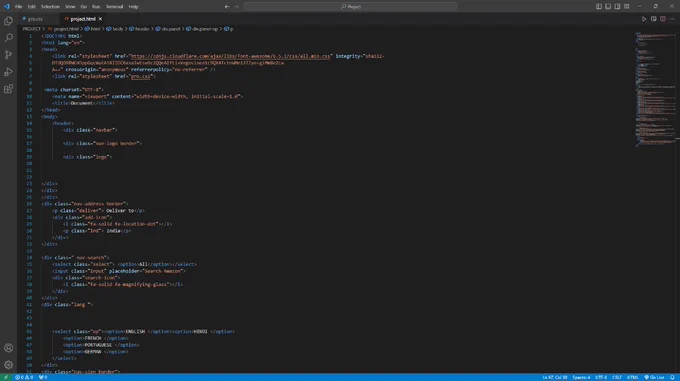Image resolution: width=680 pixels, height=381 pixels.
Task: Open the Terminal menu
Action: point(114,7)
